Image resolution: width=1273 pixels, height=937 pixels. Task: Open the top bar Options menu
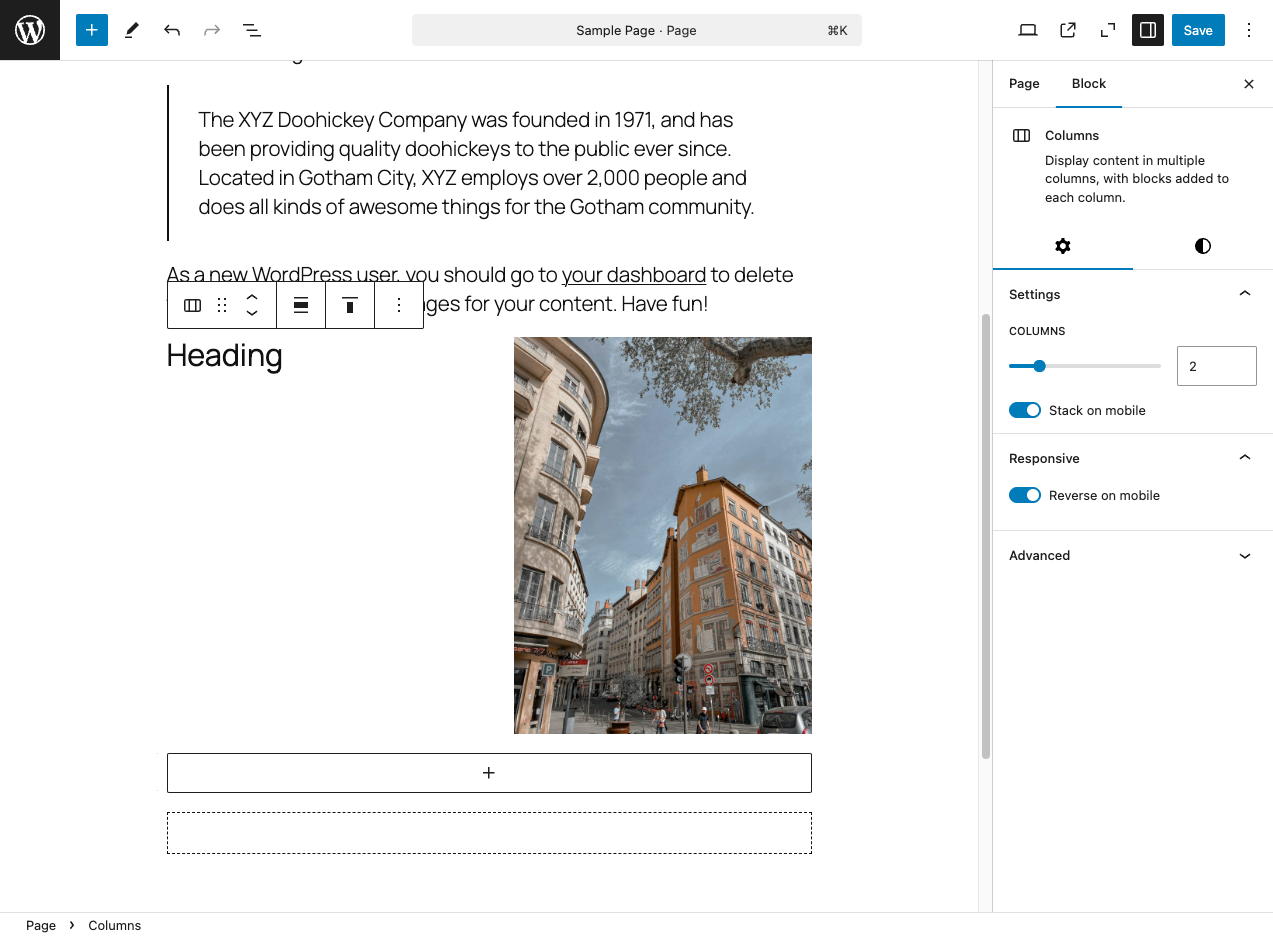(x=1249, y=30)
